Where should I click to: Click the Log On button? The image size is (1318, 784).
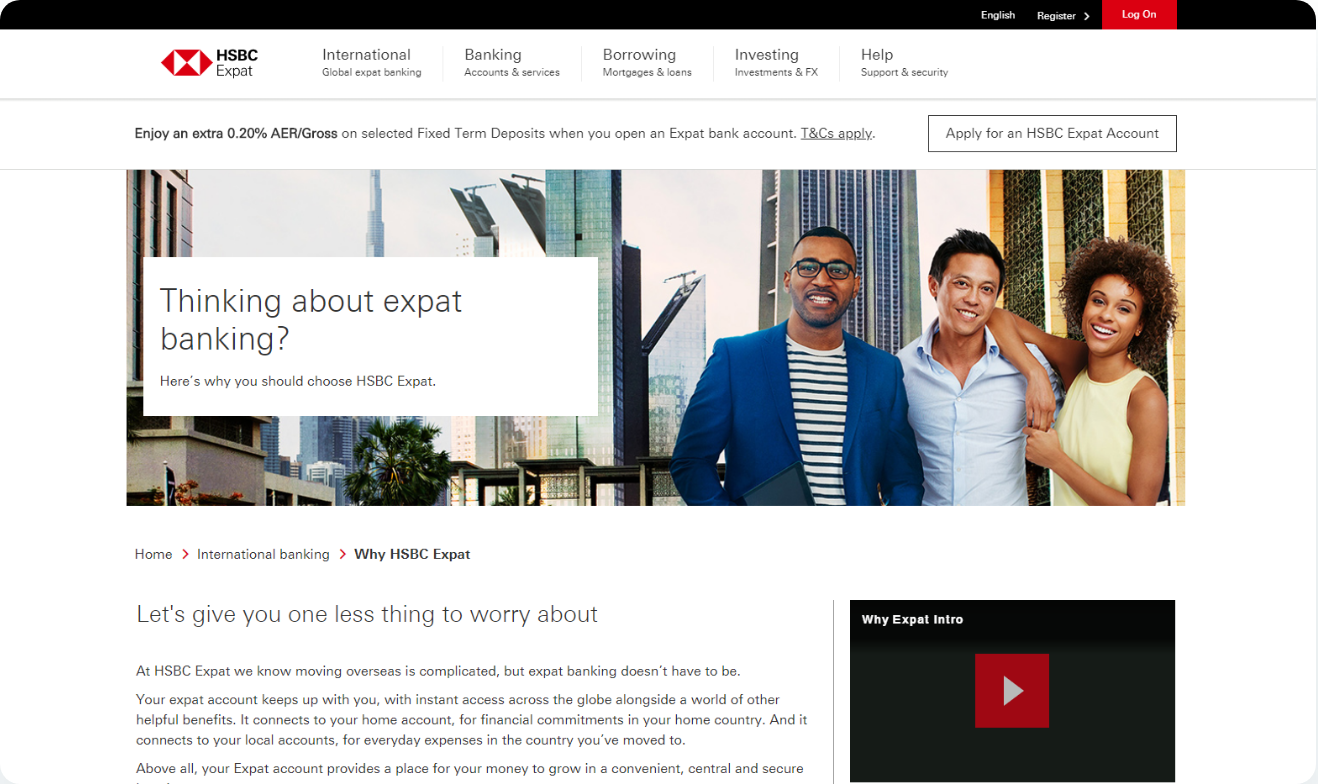pos(1139,15)
